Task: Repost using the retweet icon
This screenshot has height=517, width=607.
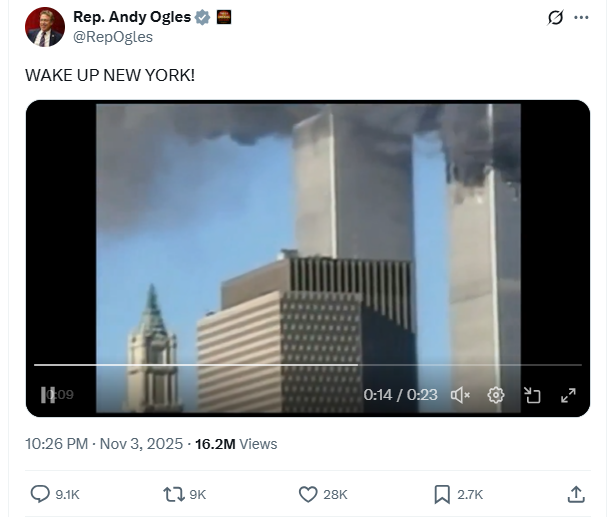Action: (174, 495)
